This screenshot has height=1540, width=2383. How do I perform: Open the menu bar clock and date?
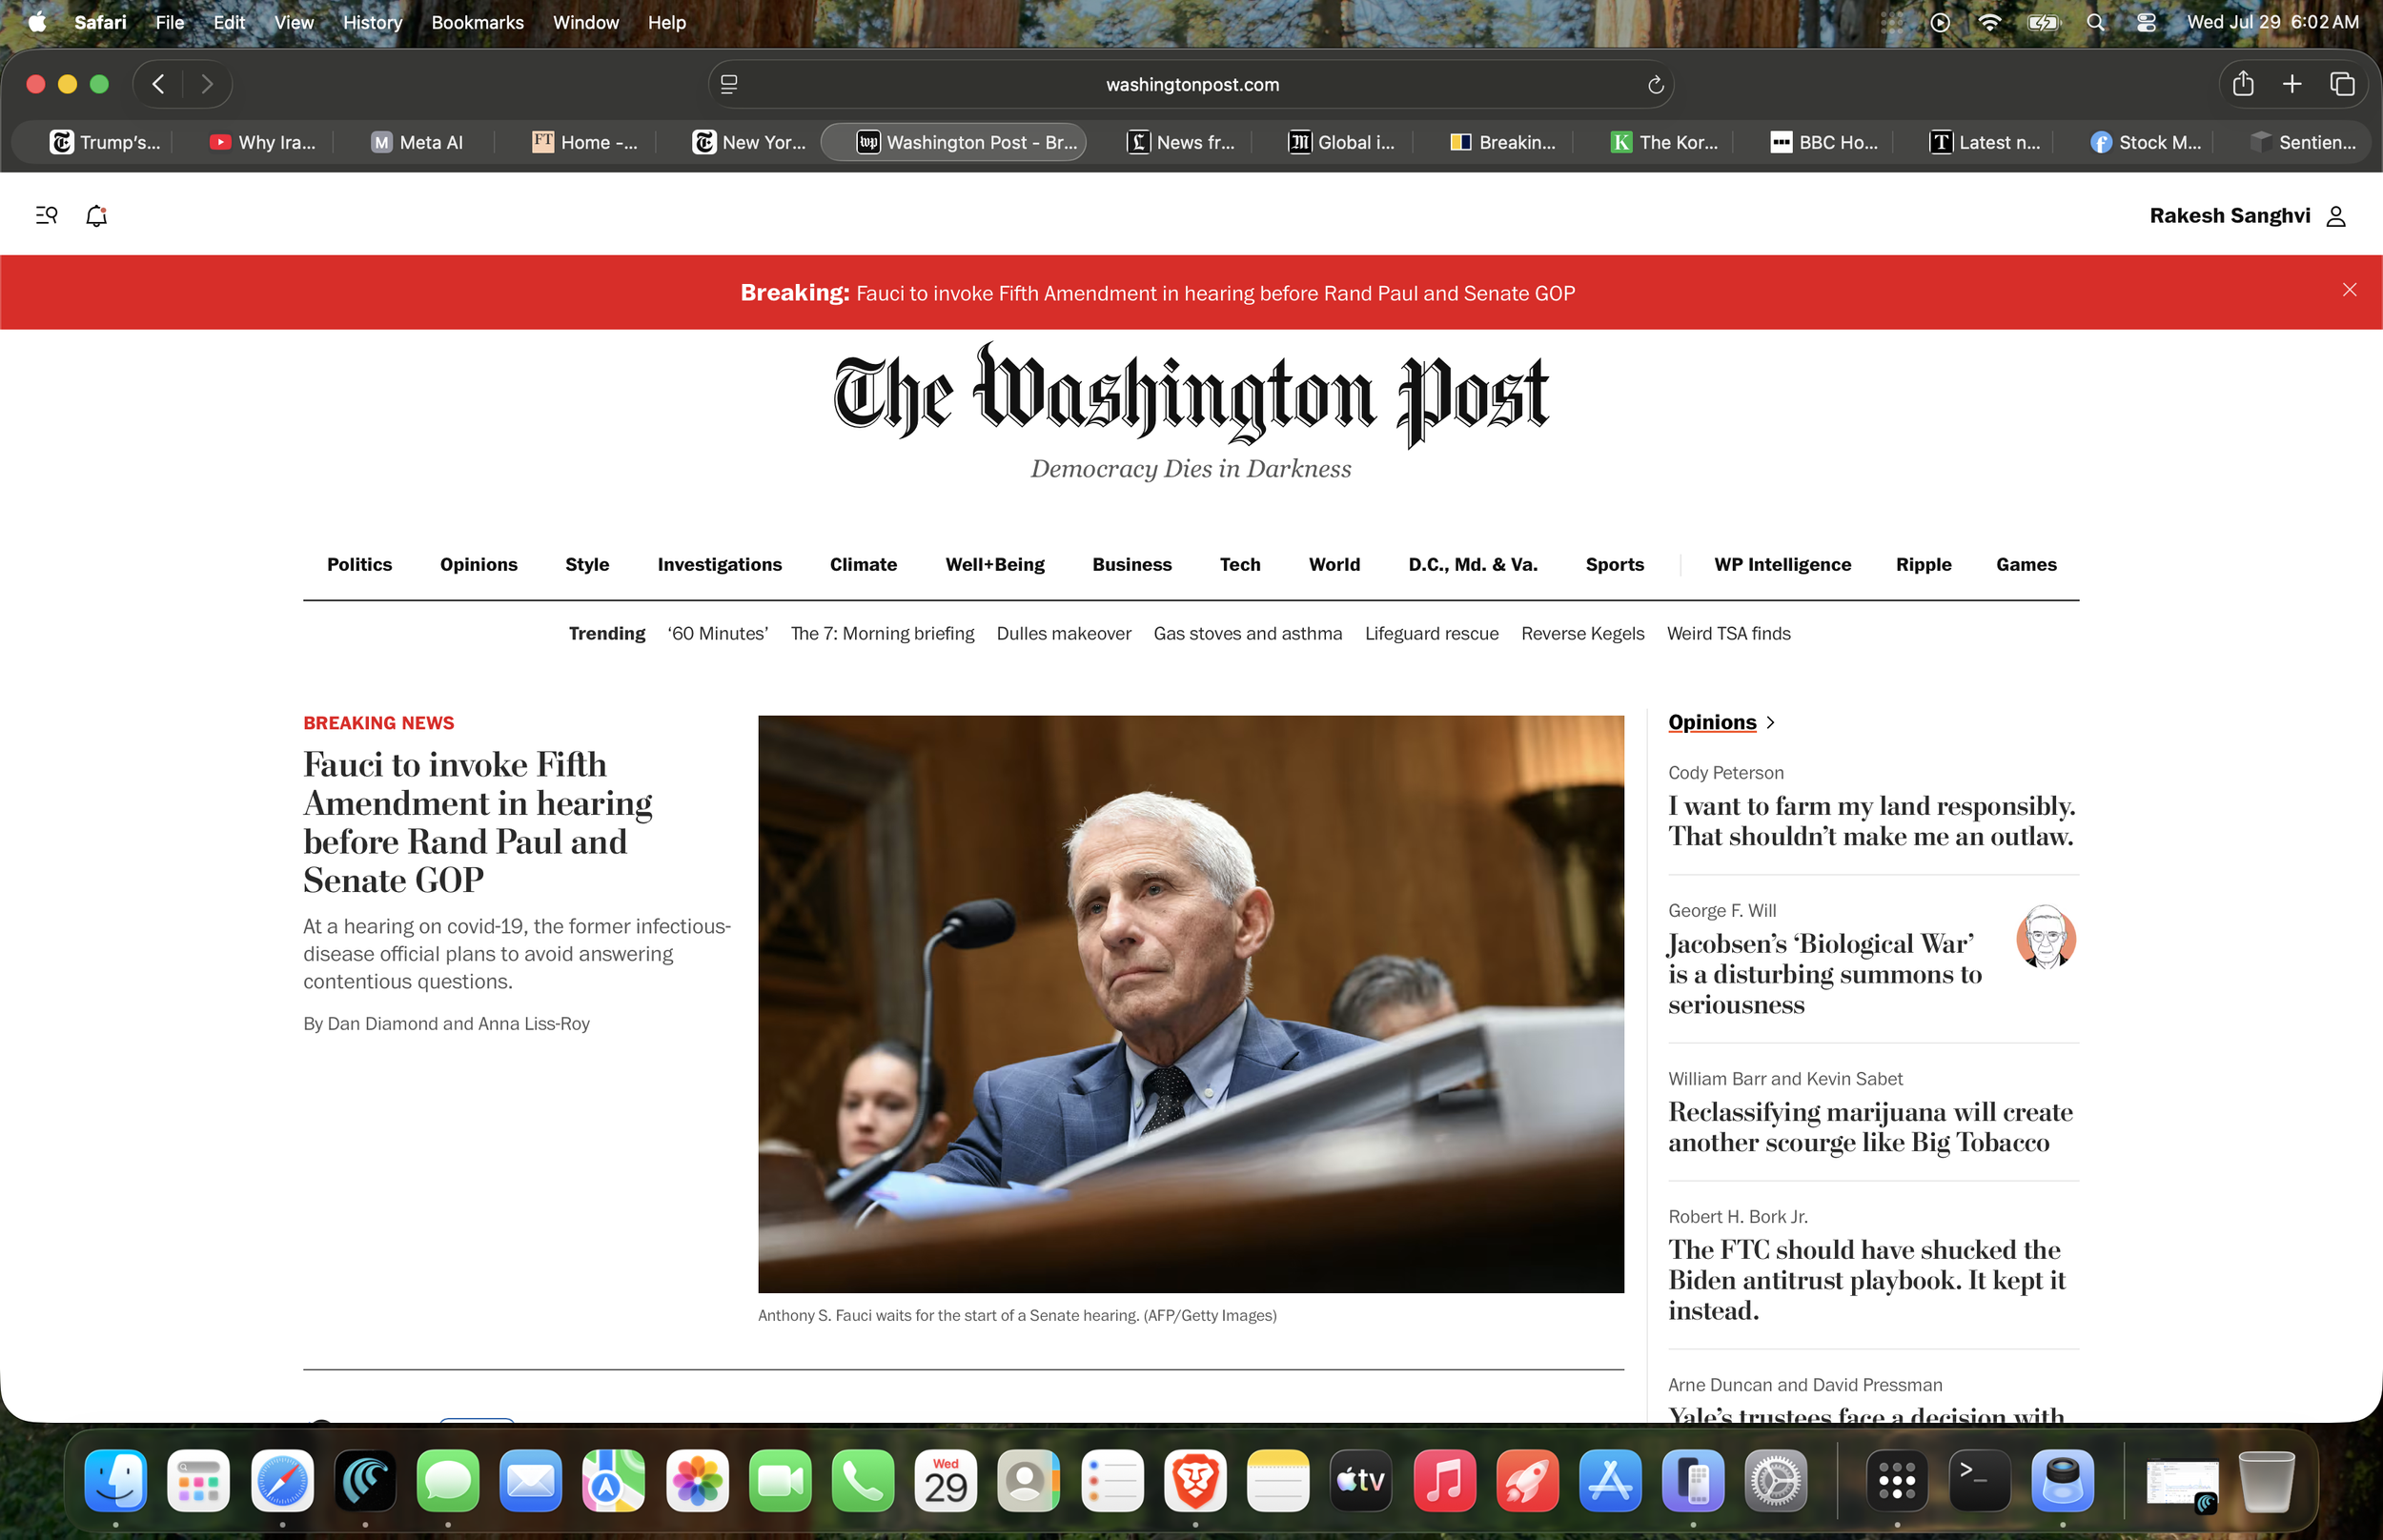tap(2272, 22)
